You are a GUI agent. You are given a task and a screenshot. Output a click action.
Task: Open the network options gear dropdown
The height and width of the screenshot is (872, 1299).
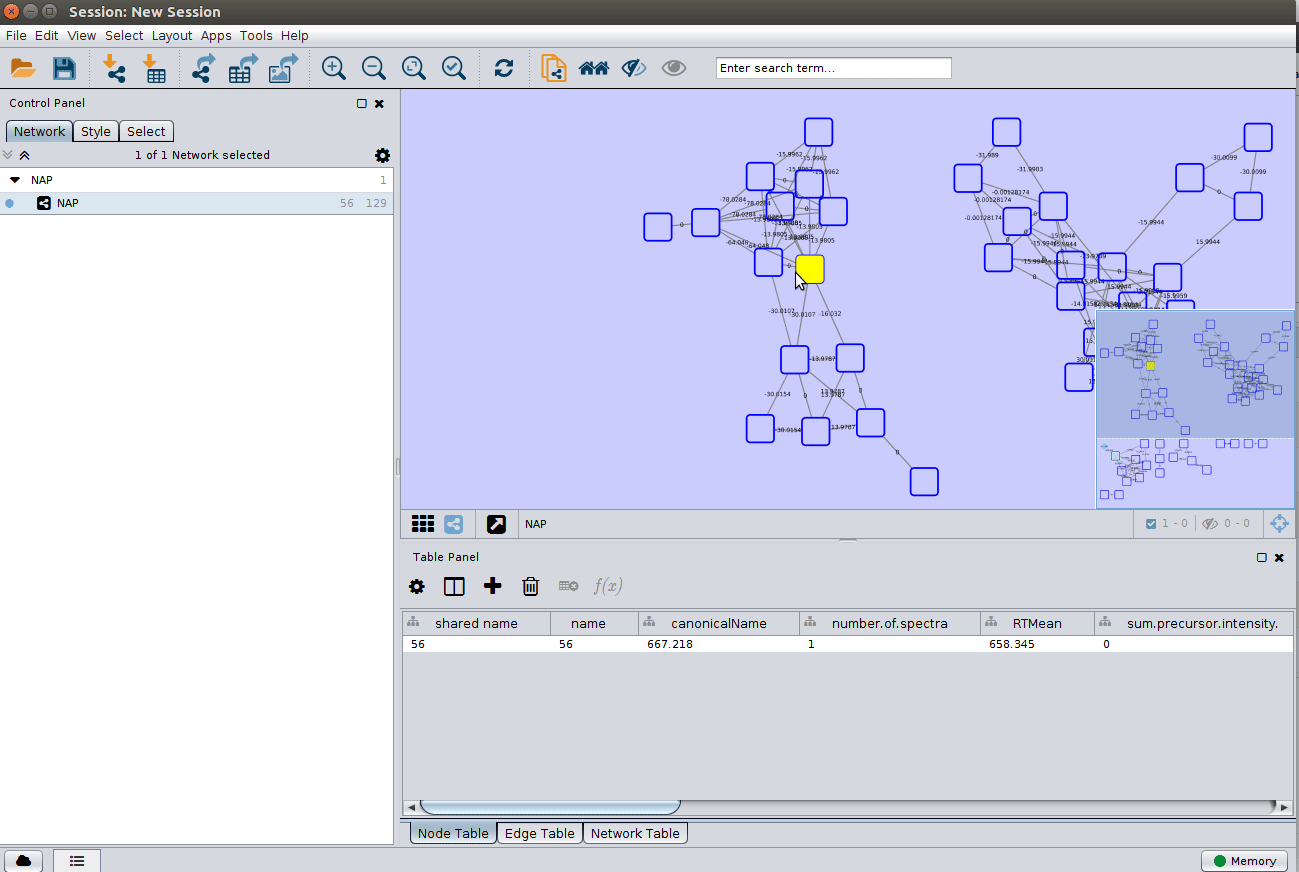coord(382,155)
